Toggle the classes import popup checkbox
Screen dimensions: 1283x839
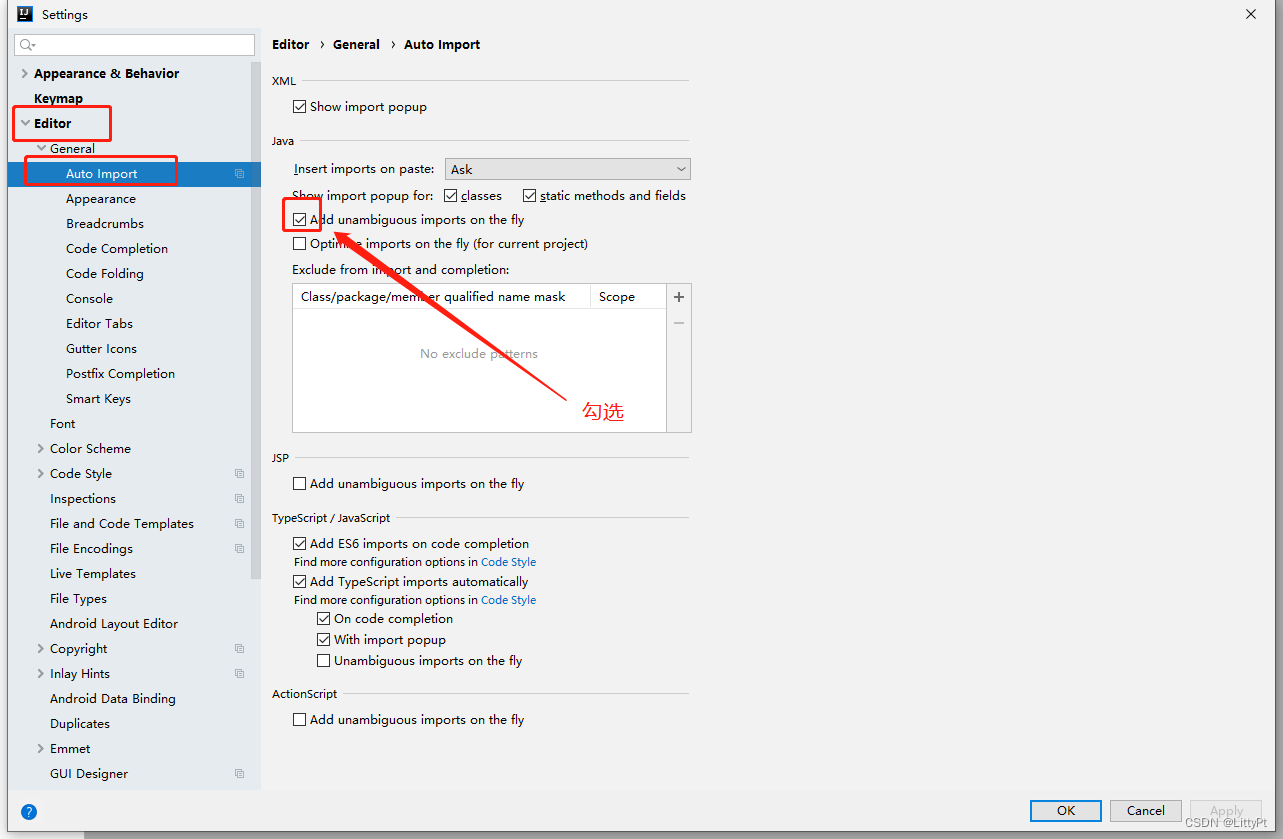[451, 196]
